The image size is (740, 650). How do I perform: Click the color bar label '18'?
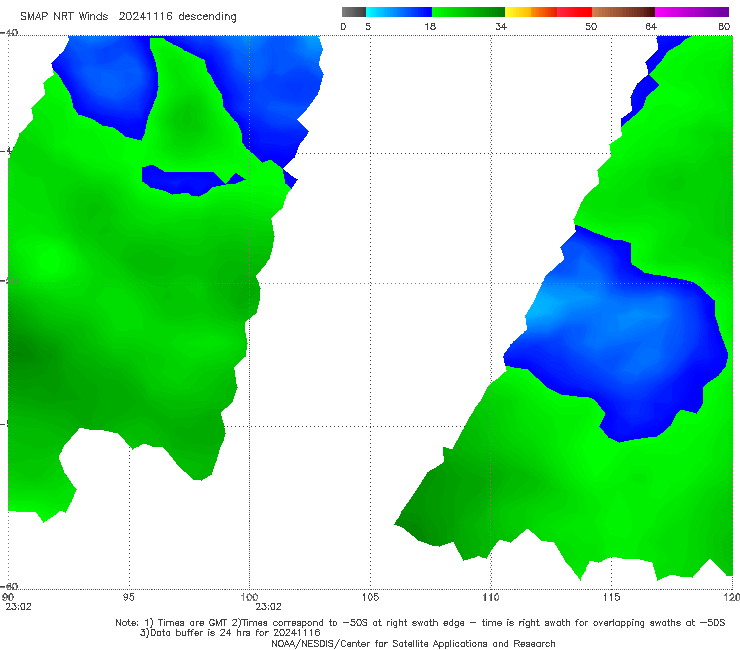coord(430,27)
